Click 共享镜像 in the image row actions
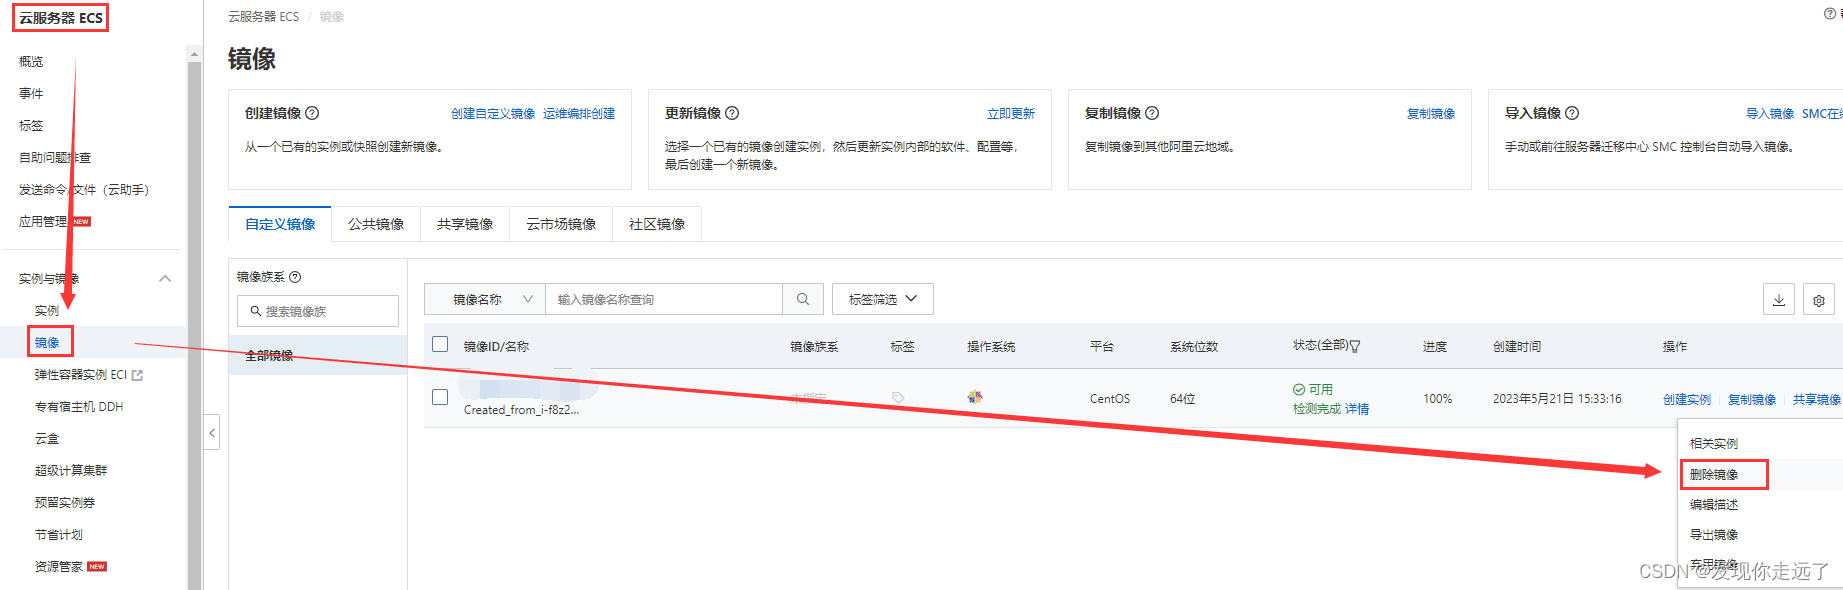Image resolution: width=1843 pixels, height=590 pixels. [1816, 399]
